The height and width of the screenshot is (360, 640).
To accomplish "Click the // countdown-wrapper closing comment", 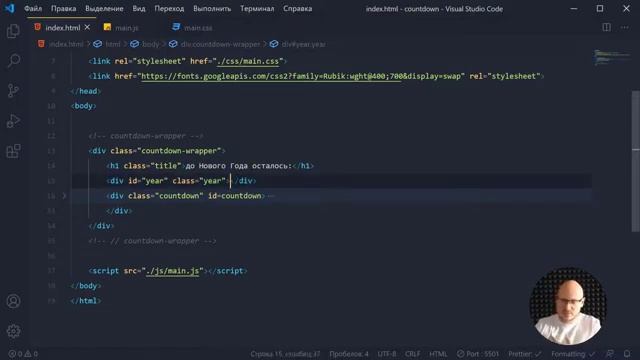I will pyautogui.click(x=152, y=241).
